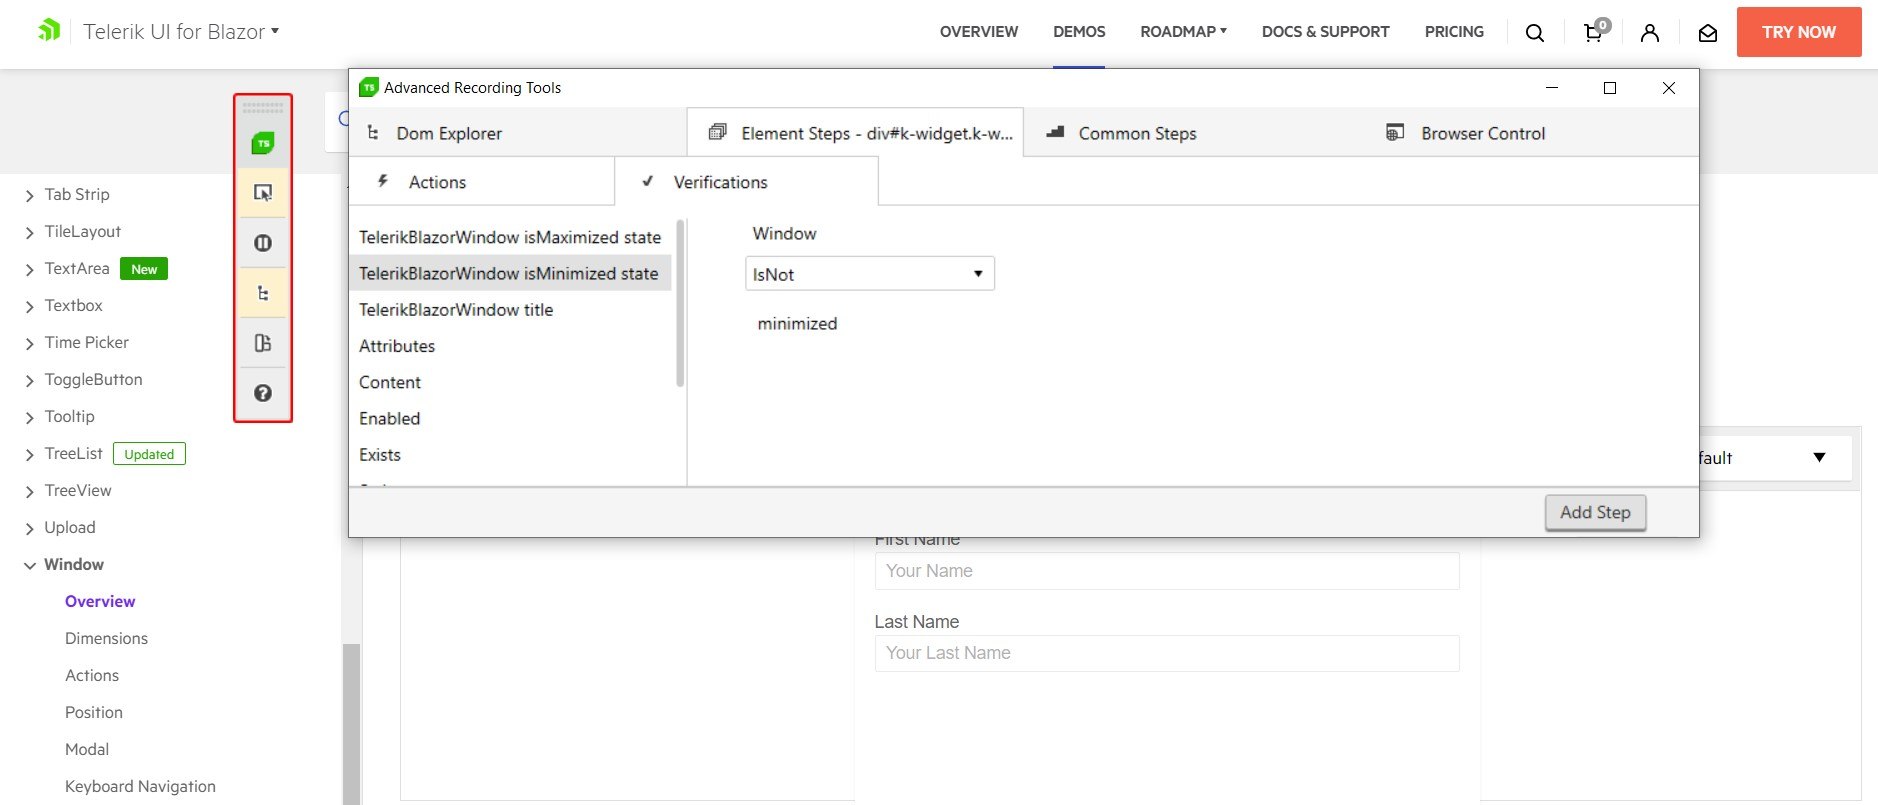Go to DEMOS in top navigation

coord(1079,32)
